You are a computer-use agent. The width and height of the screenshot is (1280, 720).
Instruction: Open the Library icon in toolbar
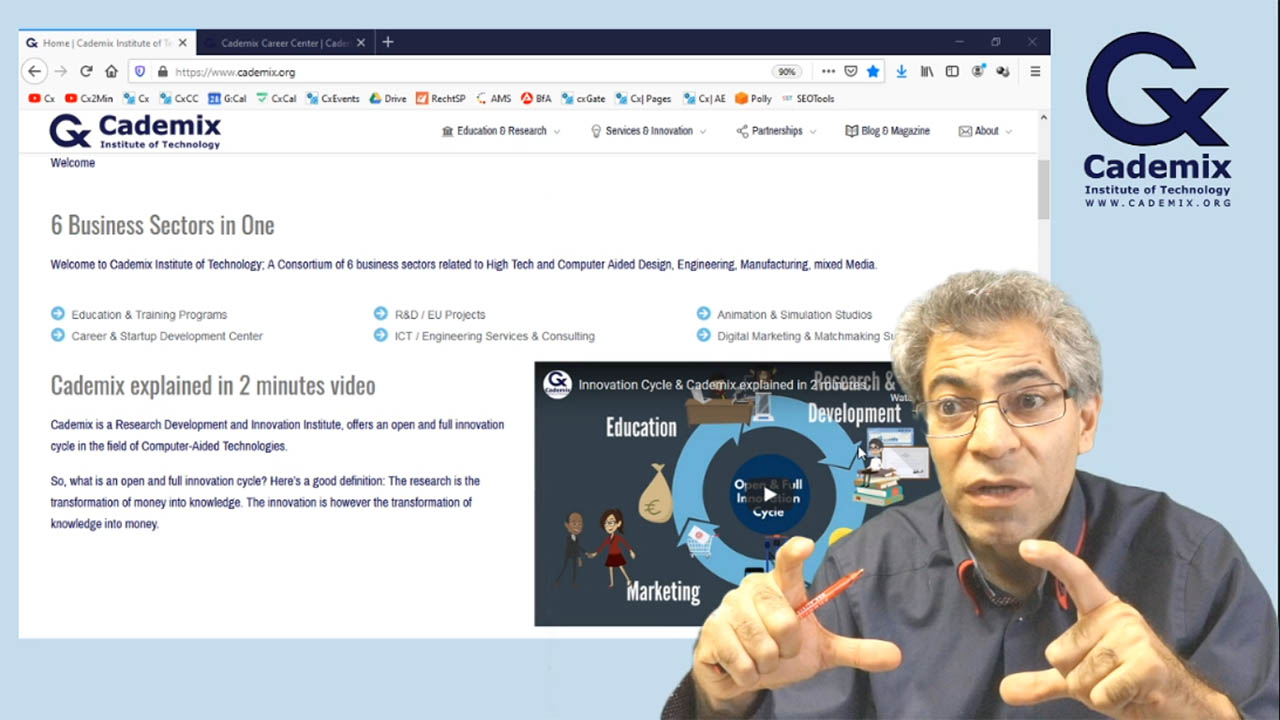click(x=927, y=71)
